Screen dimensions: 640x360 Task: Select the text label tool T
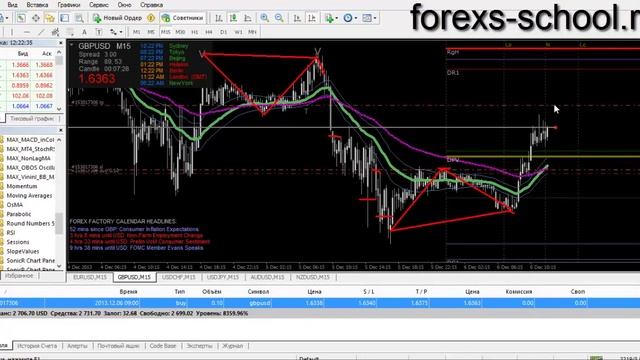(x=98, y=32)
